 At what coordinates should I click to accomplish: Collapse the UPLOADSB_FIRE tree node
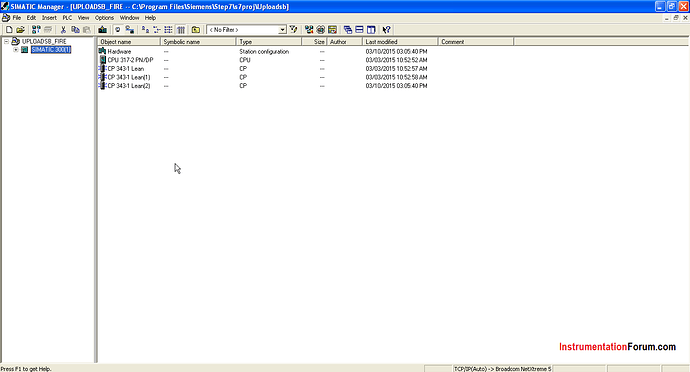coord(6,41)
